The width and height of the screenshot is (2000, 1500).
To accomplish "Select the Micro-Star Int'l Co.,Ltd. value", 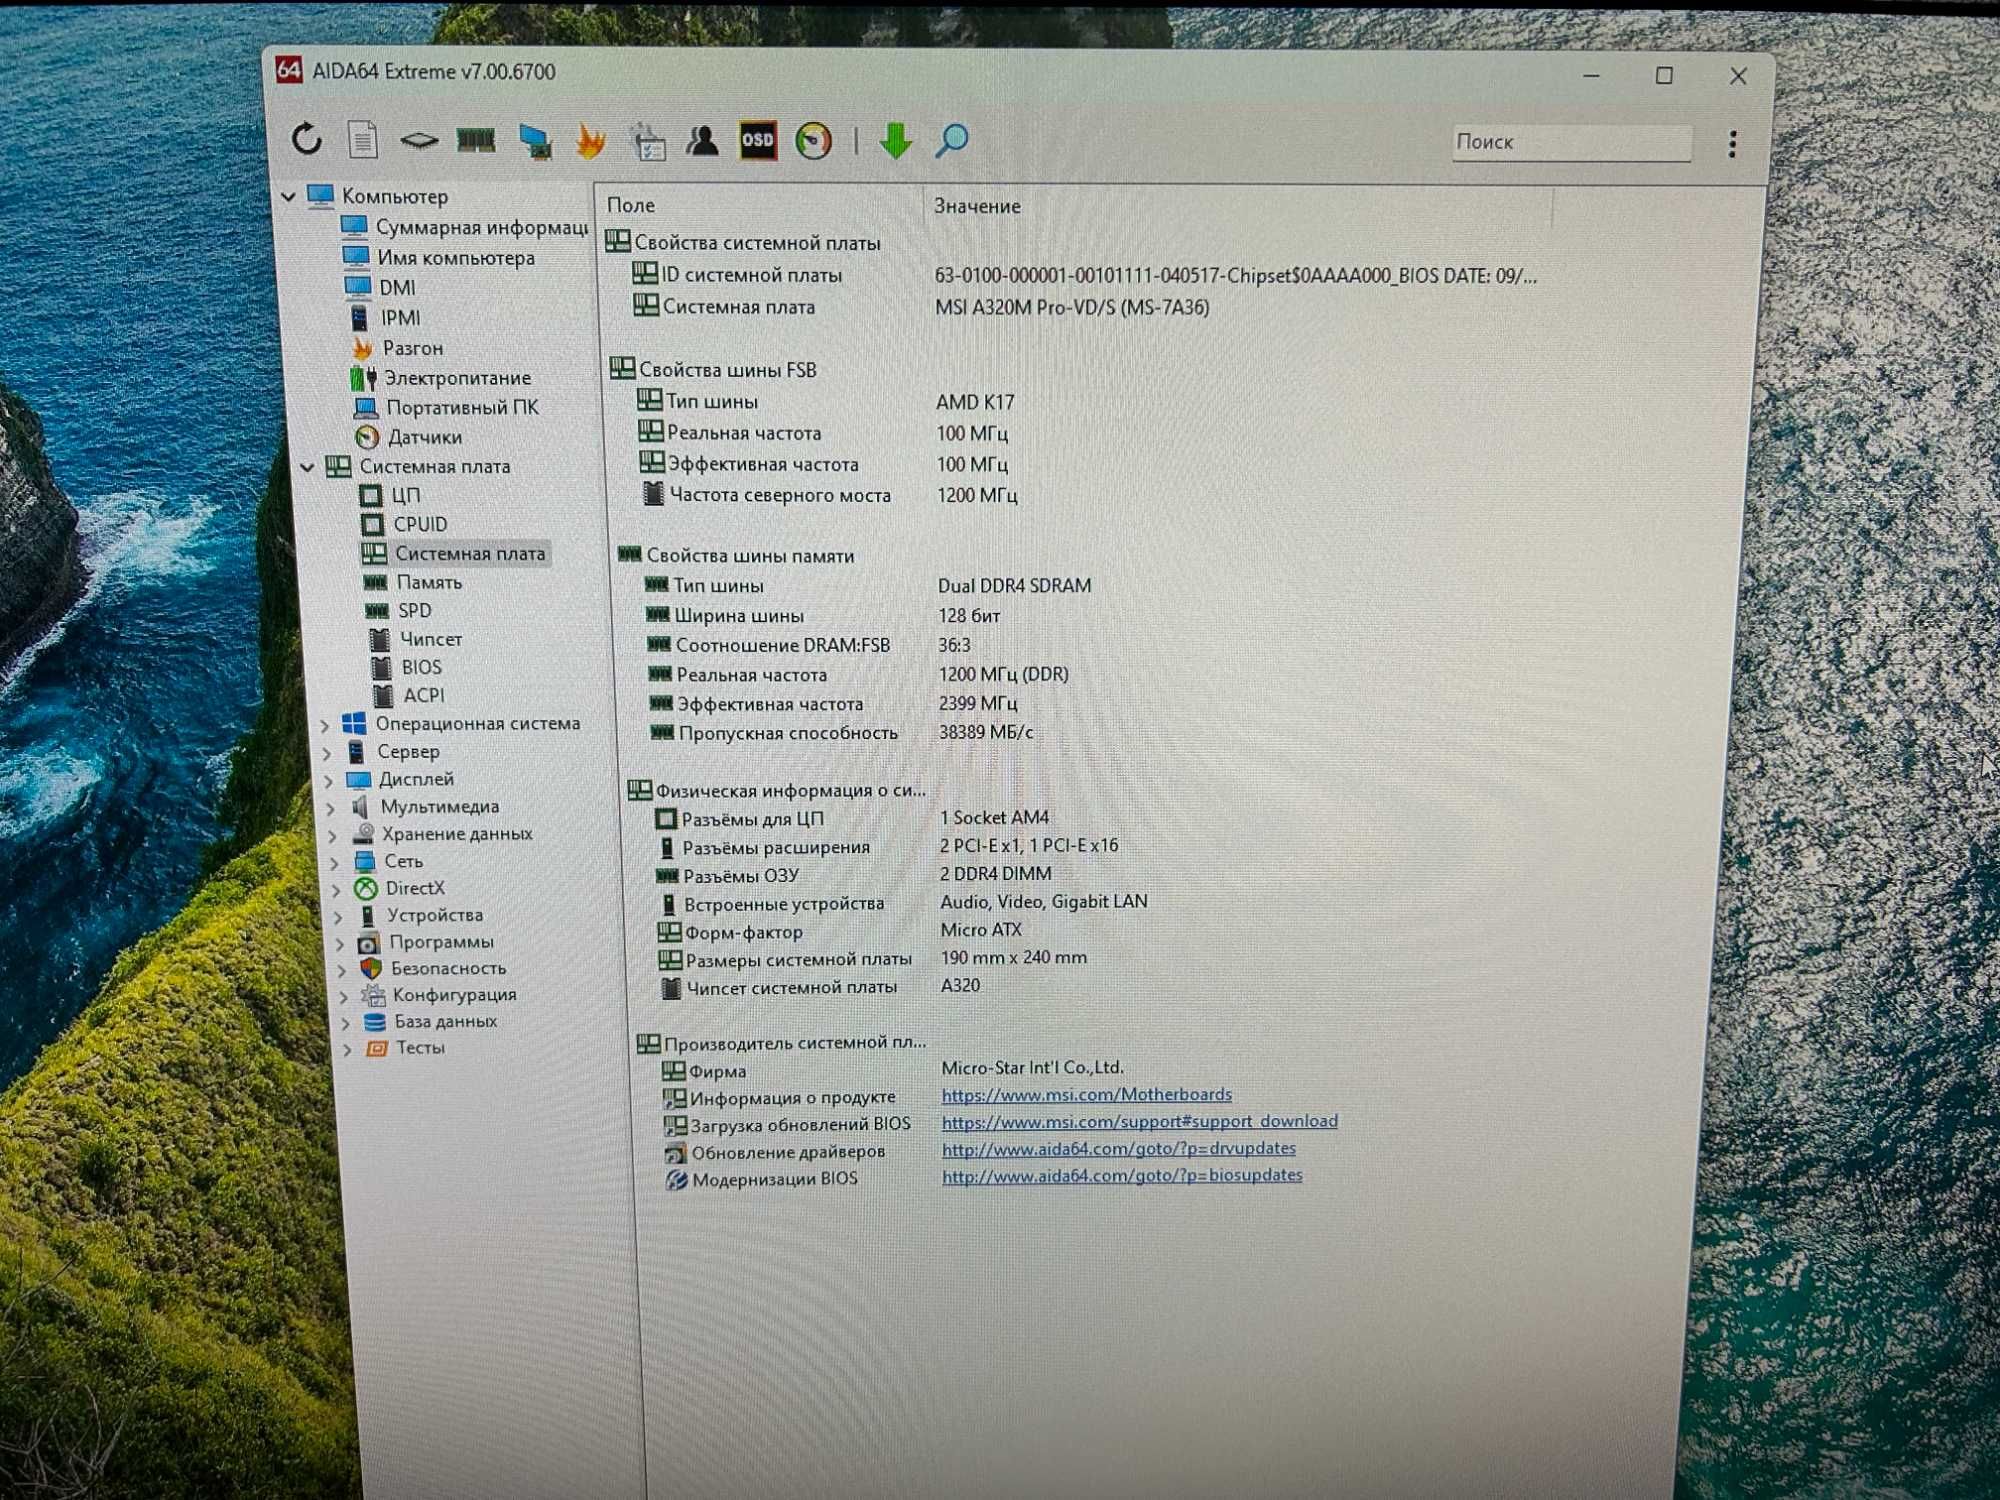I will point(1033,1068).
